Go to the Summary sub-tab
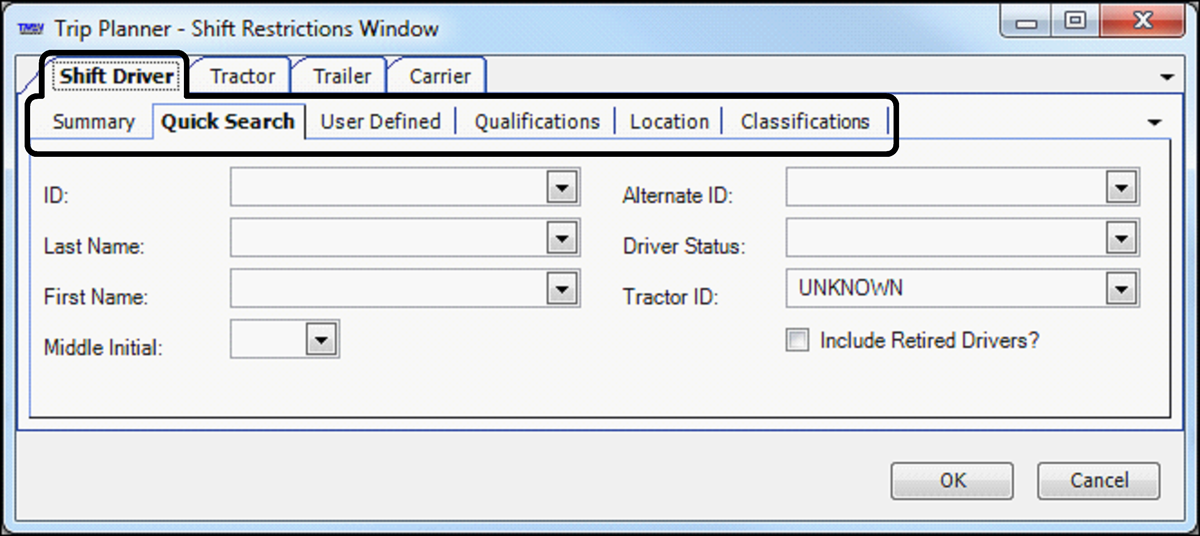 [93, 122]
